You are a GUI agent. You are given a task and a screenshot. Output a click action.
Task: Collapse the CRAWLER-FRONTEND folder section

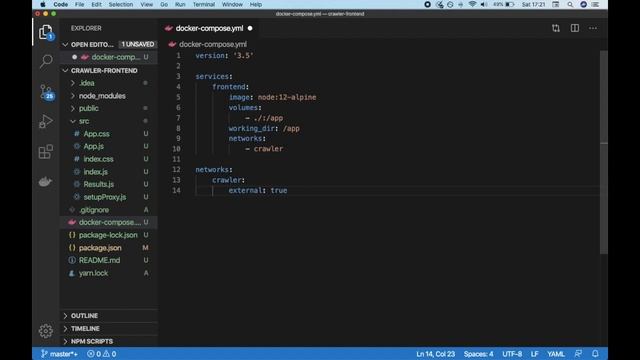click(x=65, y=71)
